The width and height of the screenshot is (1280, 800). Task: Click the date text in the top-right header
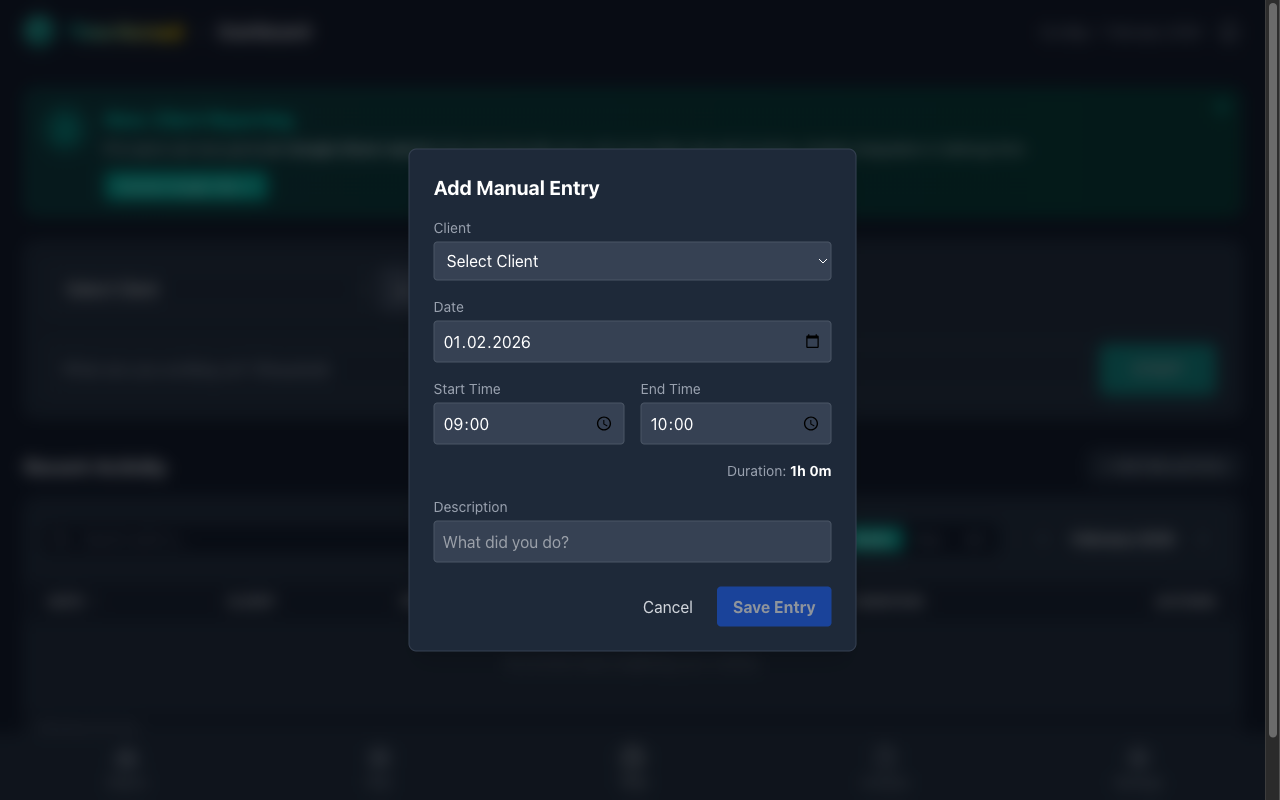click(1120, 32)
